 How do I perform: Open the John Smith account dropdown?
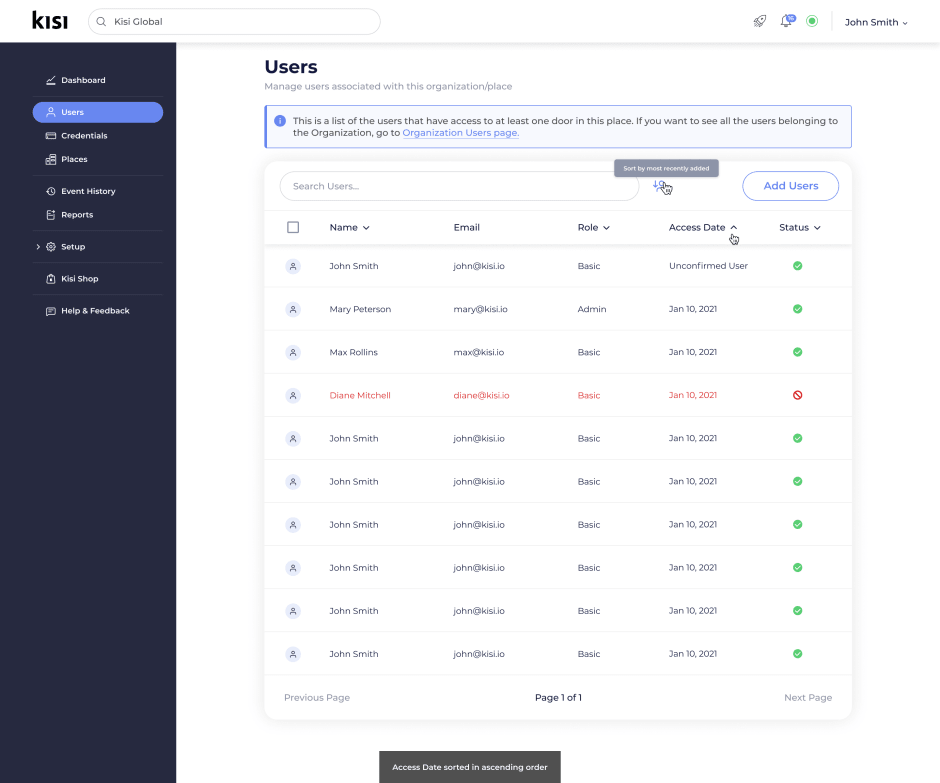pyautogui.click(x=876, y=22)
